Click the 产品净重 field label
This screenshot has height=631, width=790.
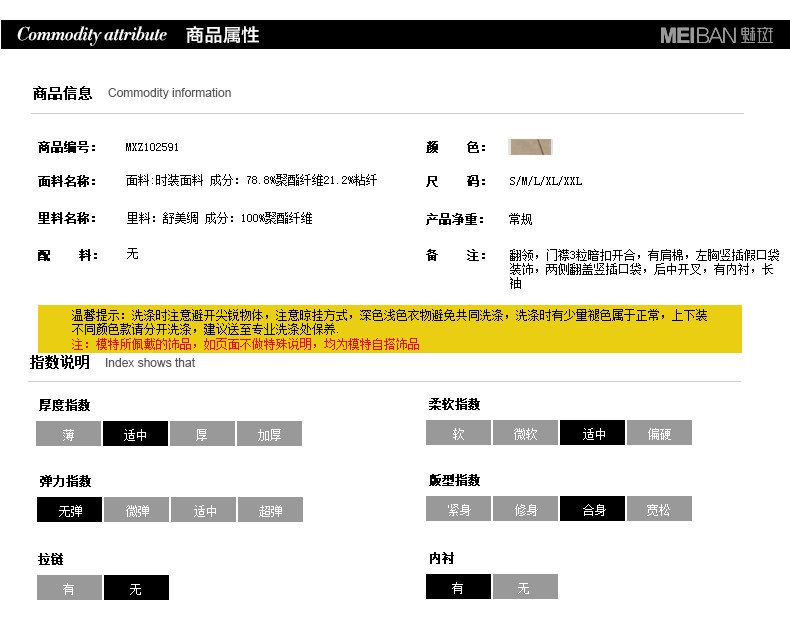(x=455, y=219)
